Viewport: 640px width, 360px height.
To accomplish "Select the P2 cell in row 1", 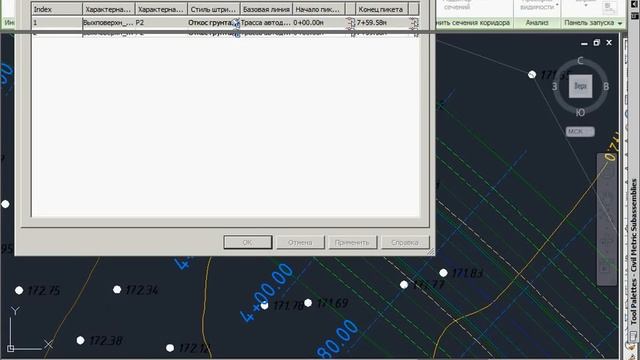I will click(x=161, y=23).
